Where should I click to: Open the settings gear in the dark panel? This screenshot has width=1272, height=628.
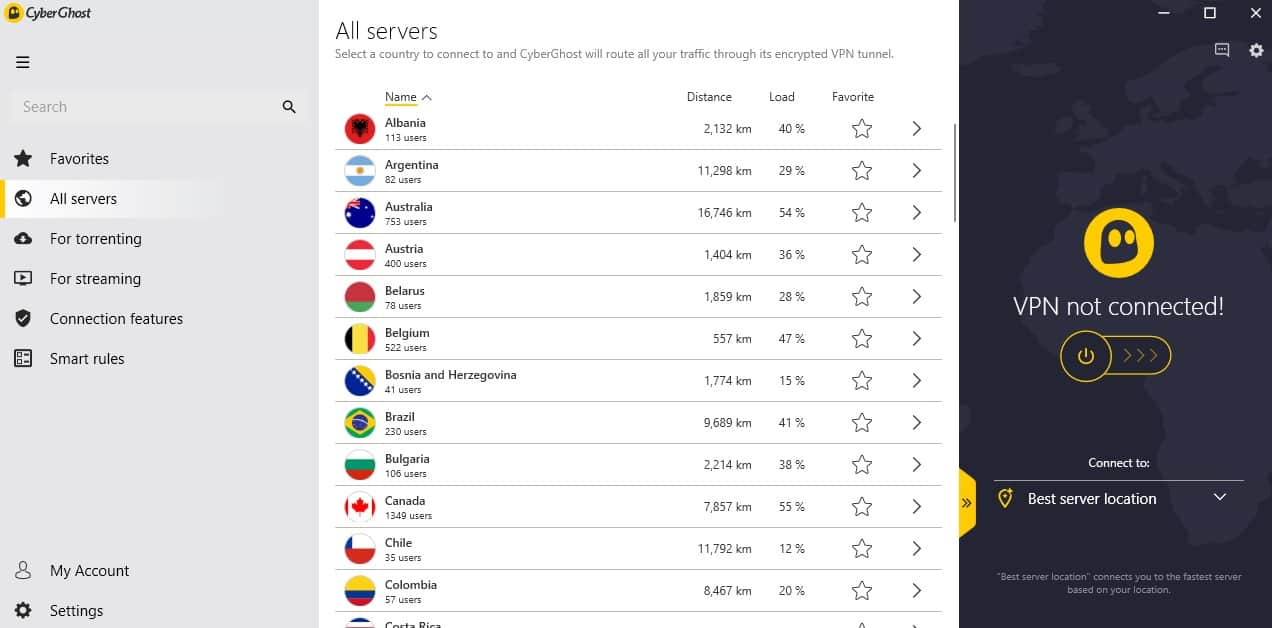point(1256,50)
